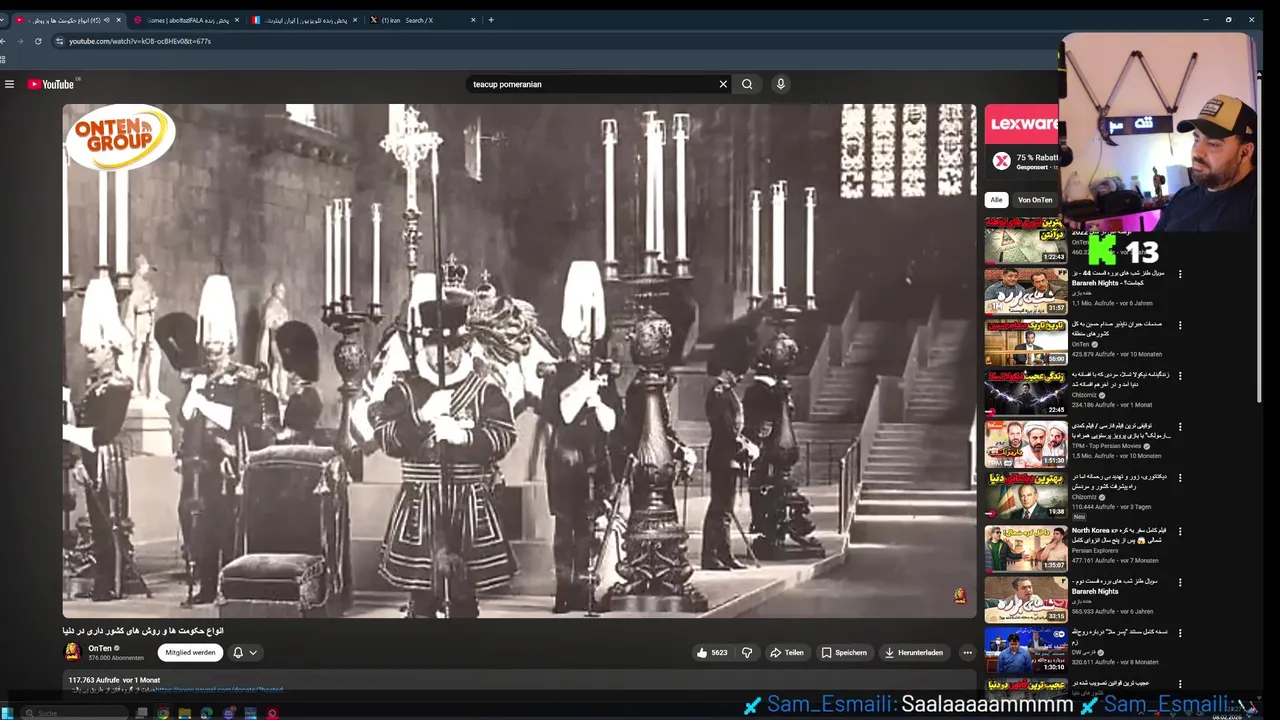Open the Saddam Hussein OnTen video thumbnail

click(1026, 342)
